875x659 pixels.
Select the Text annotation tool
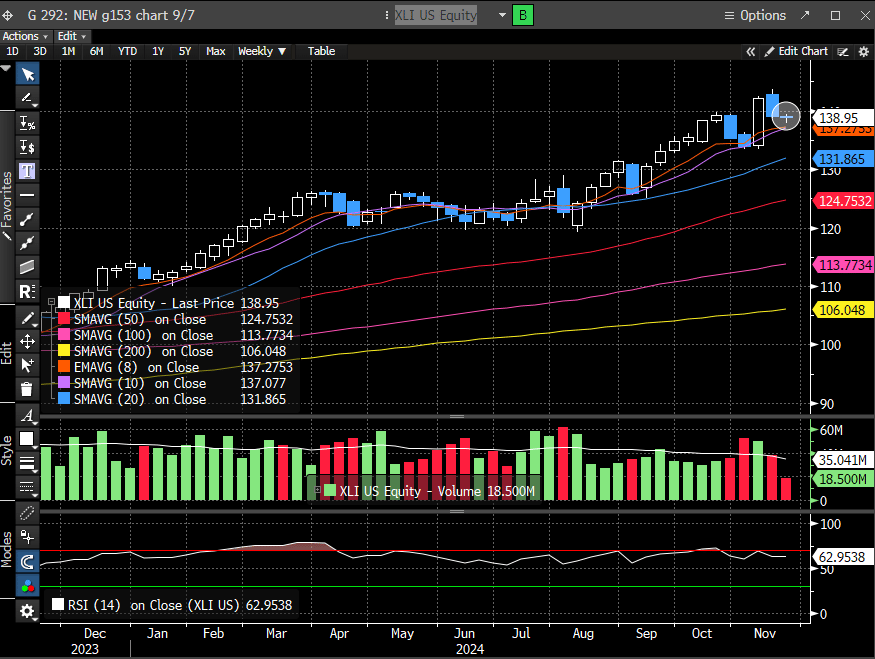[x=27, y=171]
